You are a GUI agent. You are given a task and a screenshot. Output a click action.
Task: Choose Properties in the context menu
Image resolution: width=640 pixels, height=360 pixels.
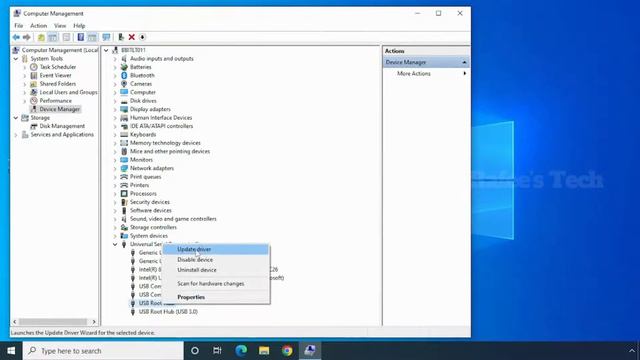coord(216,297)
